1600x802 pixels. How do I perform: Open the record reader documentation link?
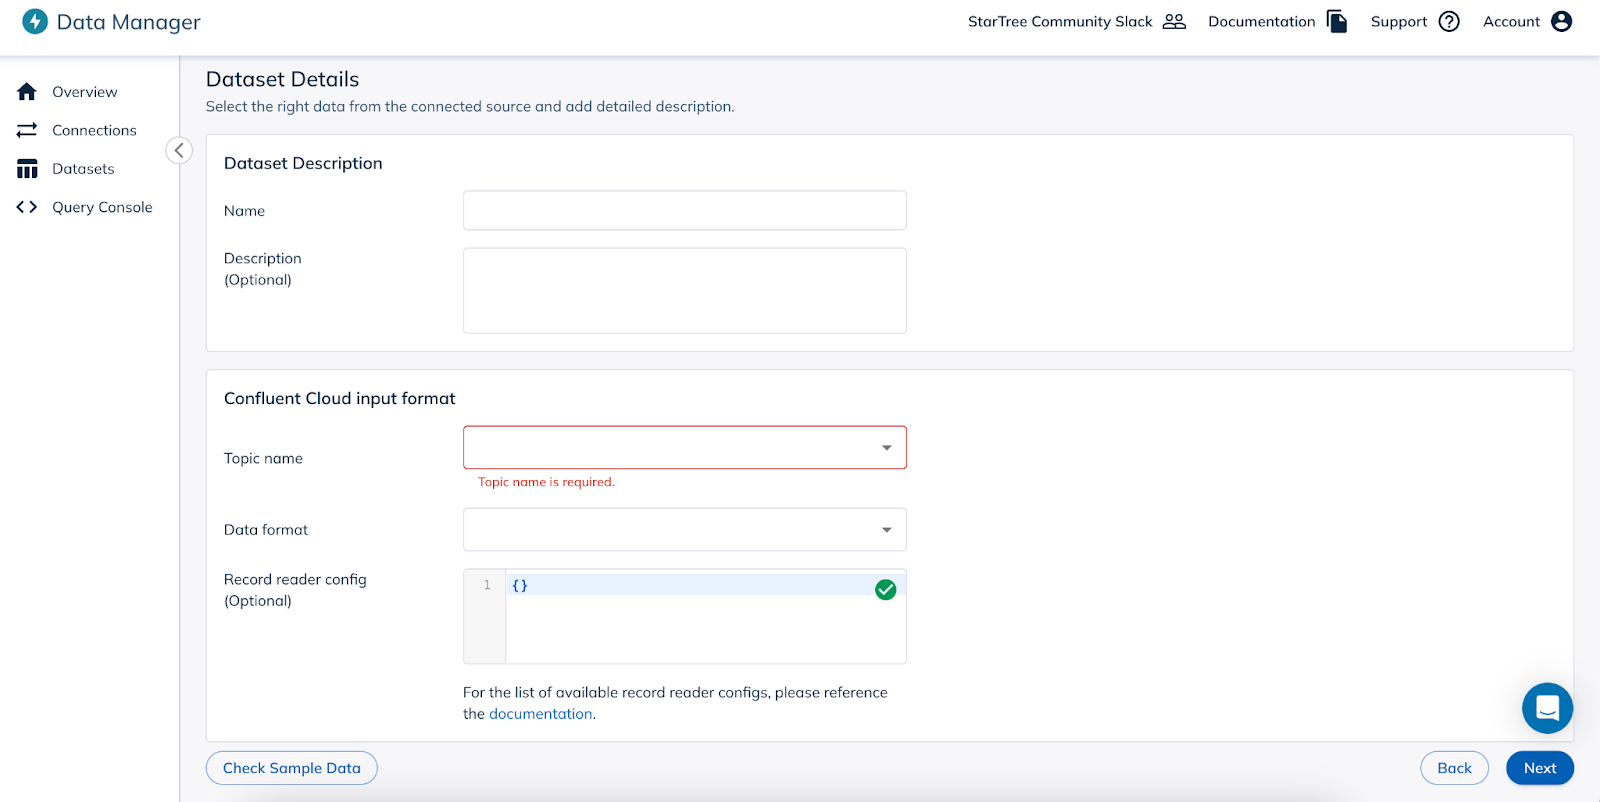[x=540, y=714]
